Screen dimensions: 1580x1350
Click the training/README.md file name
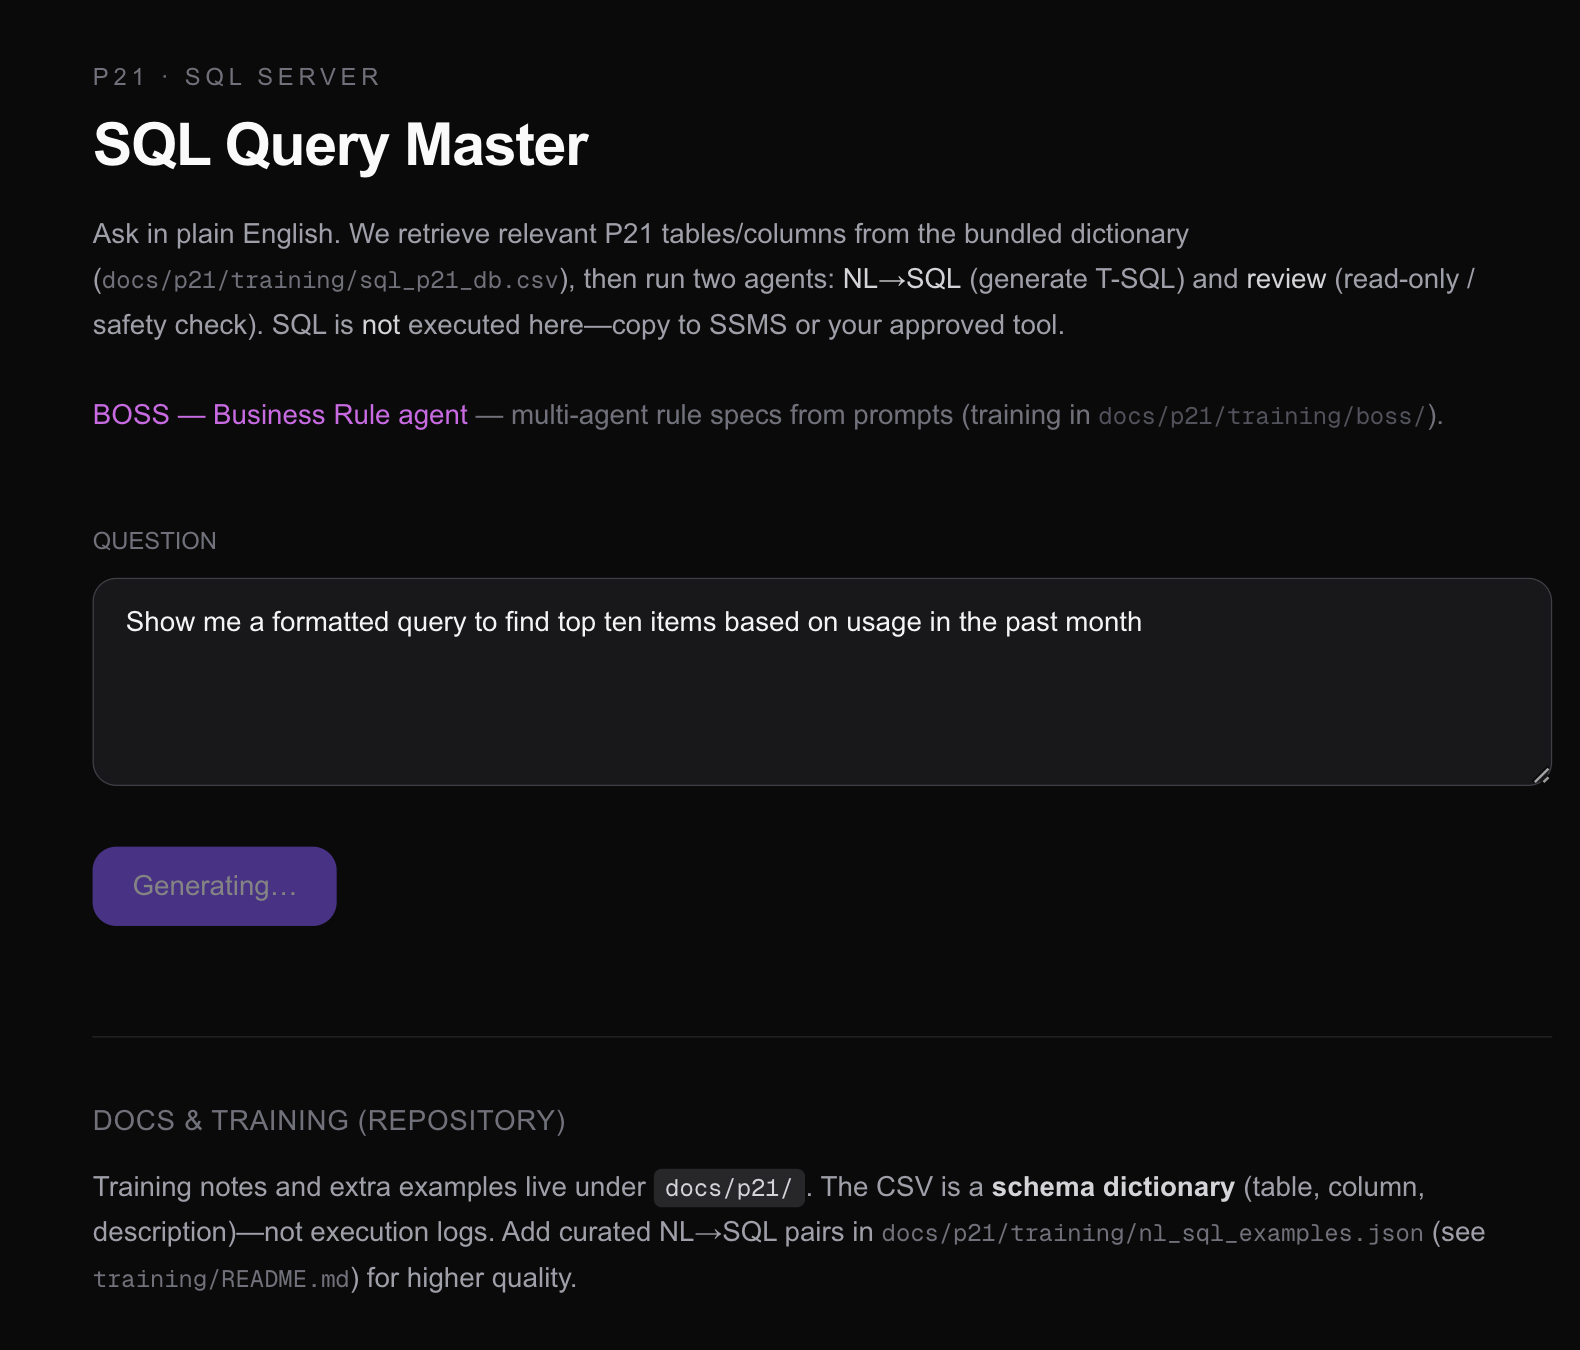pos(221,1279)
